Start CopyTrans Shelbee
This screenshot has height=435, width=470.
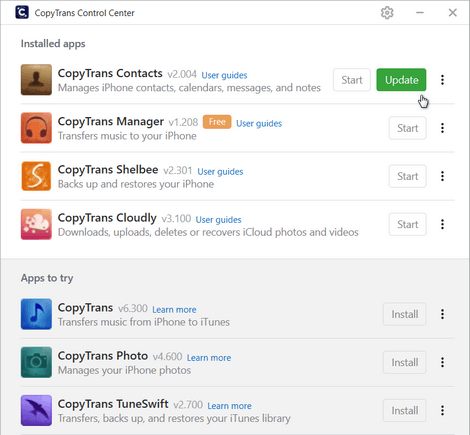407,176
